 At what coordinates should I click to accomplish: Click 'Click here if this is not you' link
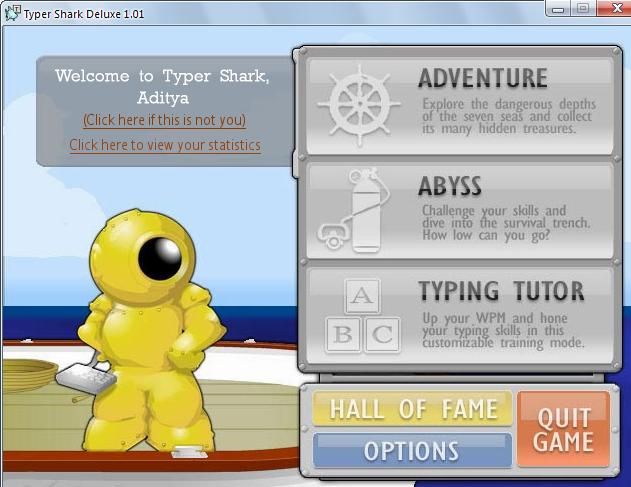[165, 120]
